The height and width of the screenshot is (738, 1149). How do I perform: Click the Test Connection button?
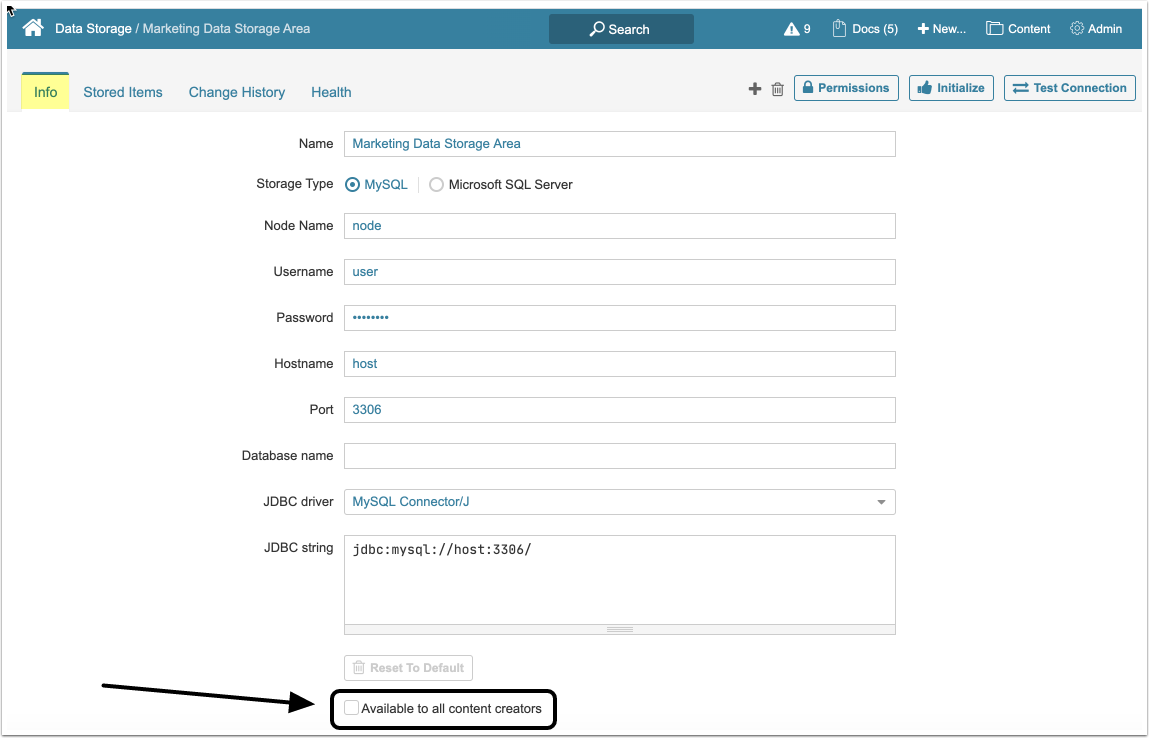[1069, 88]
